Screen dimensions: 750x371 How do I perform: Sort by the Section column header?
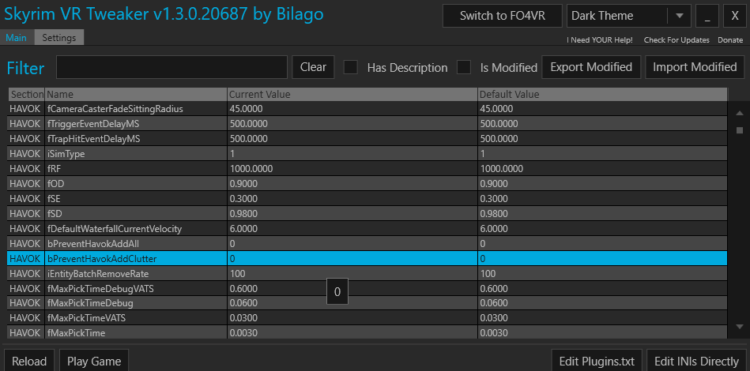pos(26,94)
